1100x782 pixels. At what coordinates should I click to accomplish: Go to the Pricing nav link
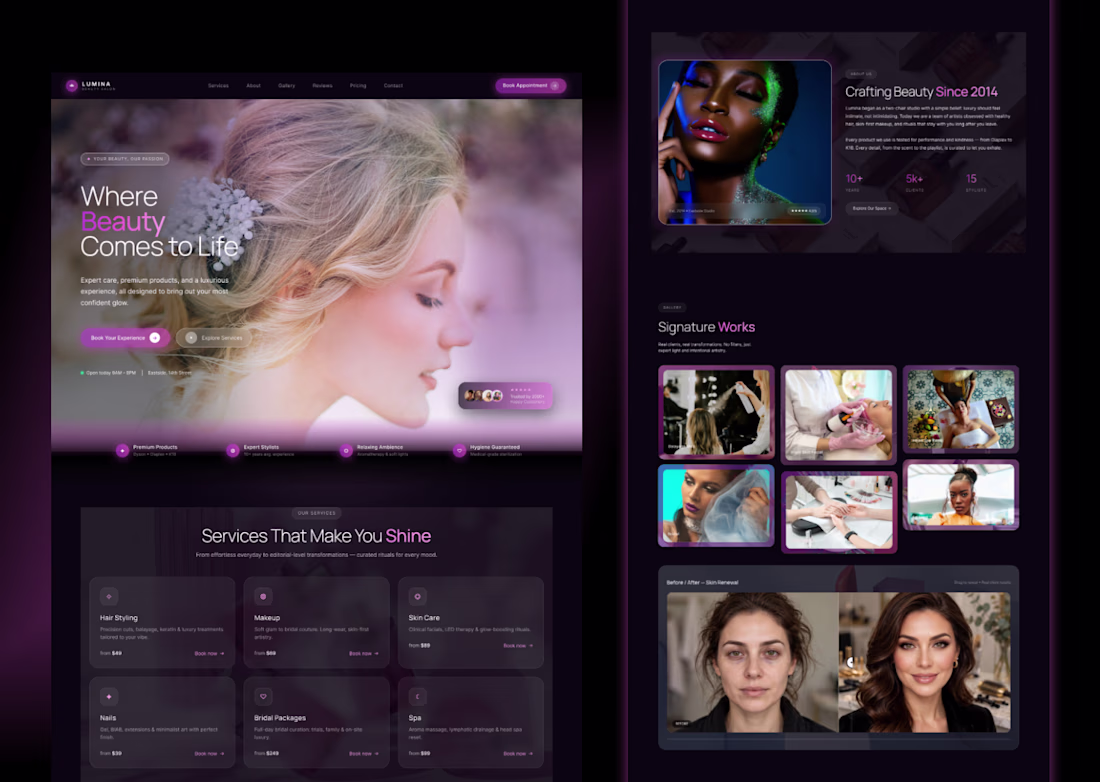pos(358,86)
